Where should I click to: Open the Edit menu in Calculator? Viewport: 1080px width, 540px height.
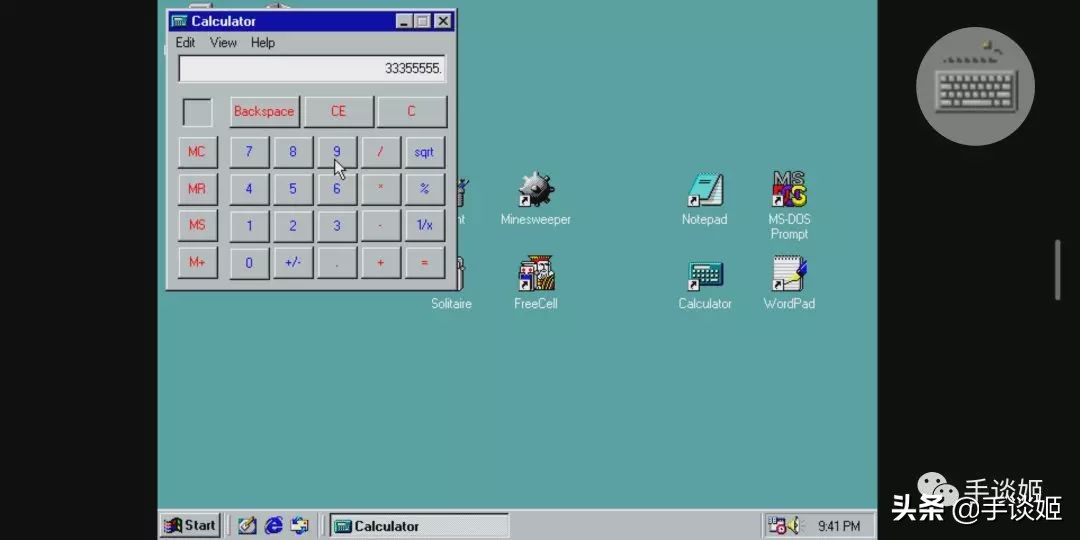tap(185, 43)
